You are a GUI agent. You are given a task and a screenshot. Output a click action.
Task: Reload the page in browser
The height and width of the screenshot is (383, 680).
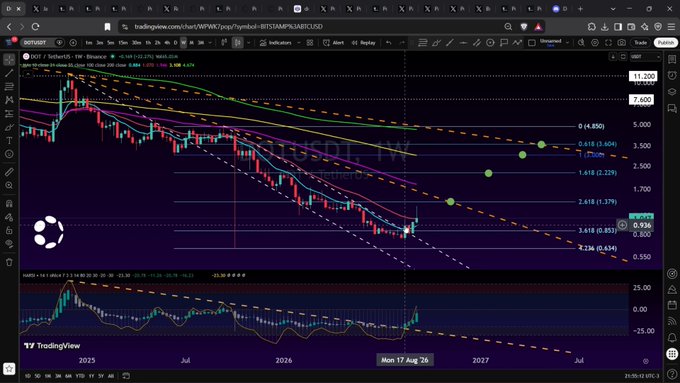click(36, 26)
